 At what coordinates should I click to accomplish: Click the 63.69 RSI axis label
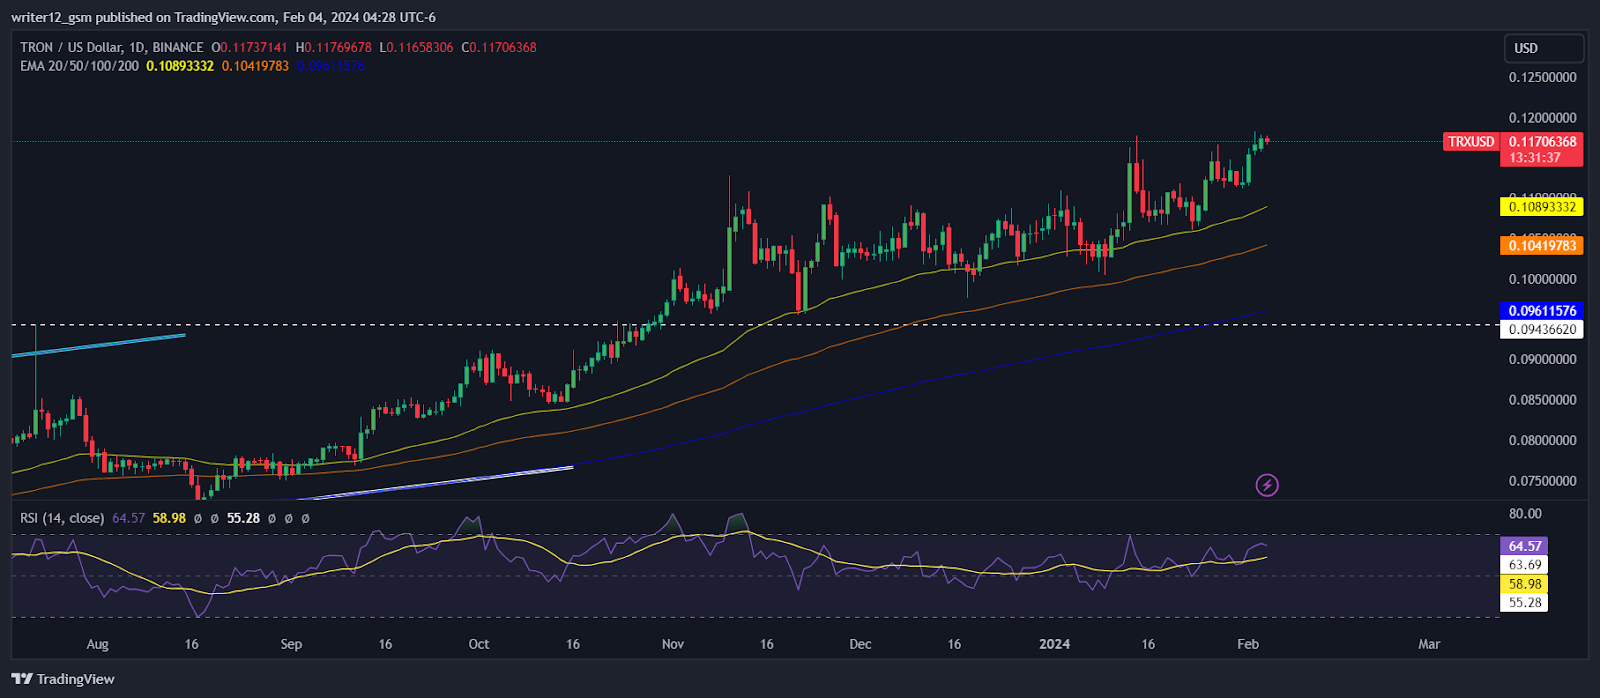click(x=1524, y=565)
